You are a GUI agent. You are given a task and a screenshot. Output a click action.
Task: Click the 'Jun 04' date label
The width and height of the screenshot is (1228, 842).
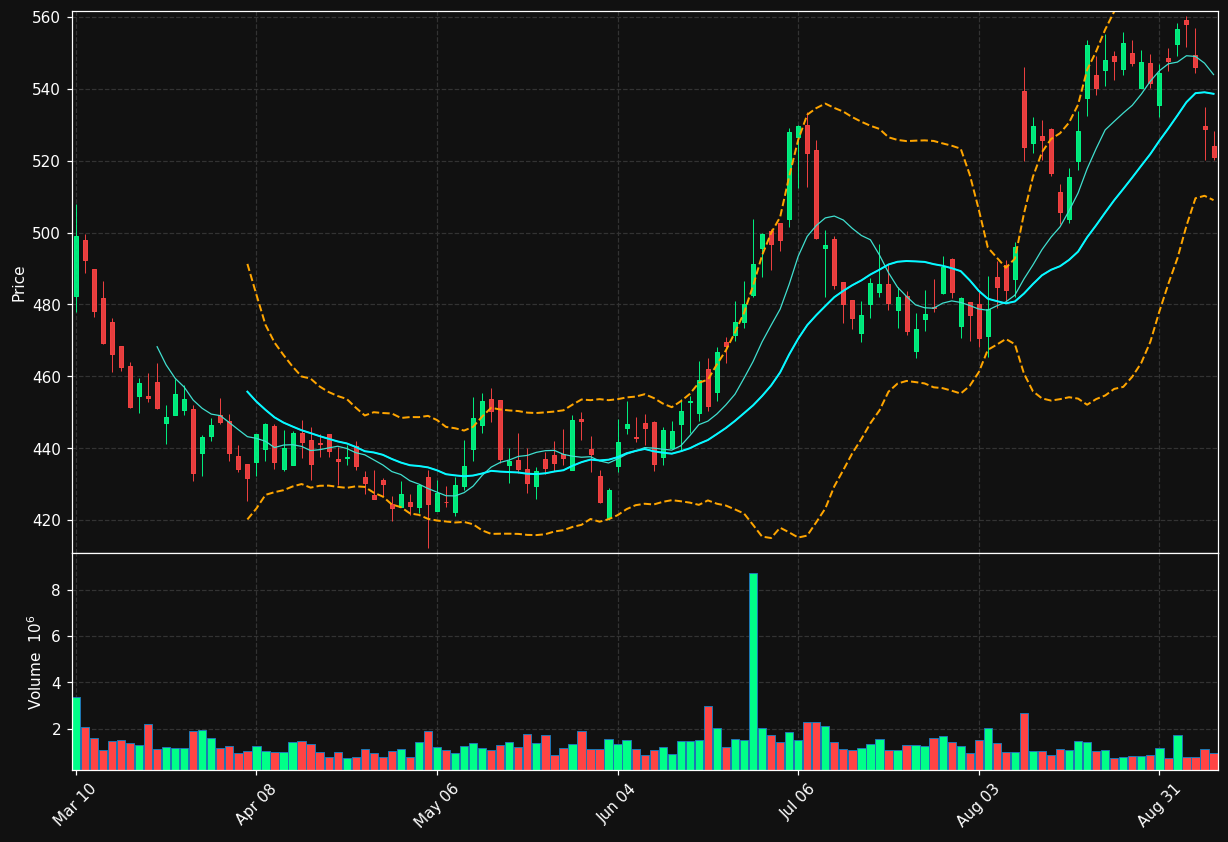[x=616, y=804]
